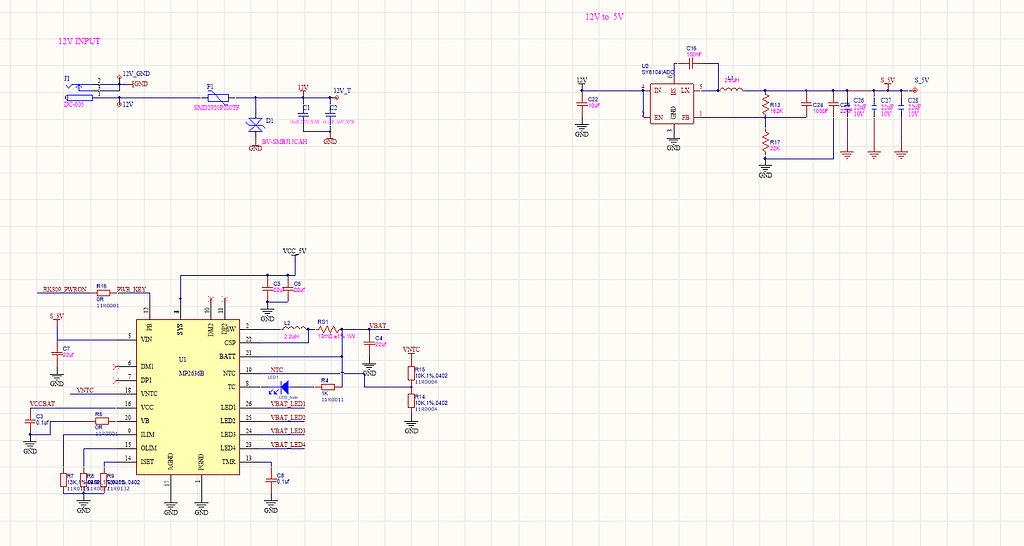Click inductor L2 2.2uH

[293, 329]
